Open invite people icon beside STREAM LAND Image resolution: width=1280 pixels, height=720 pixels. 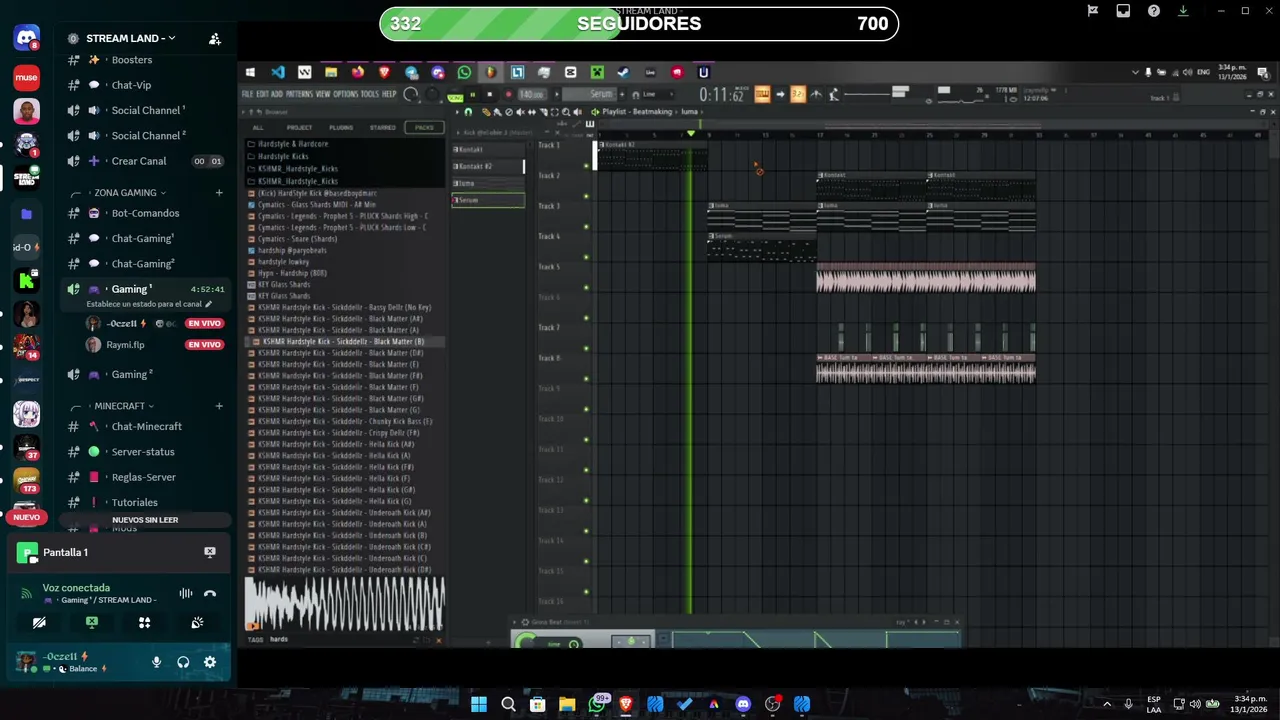[214, 39]
